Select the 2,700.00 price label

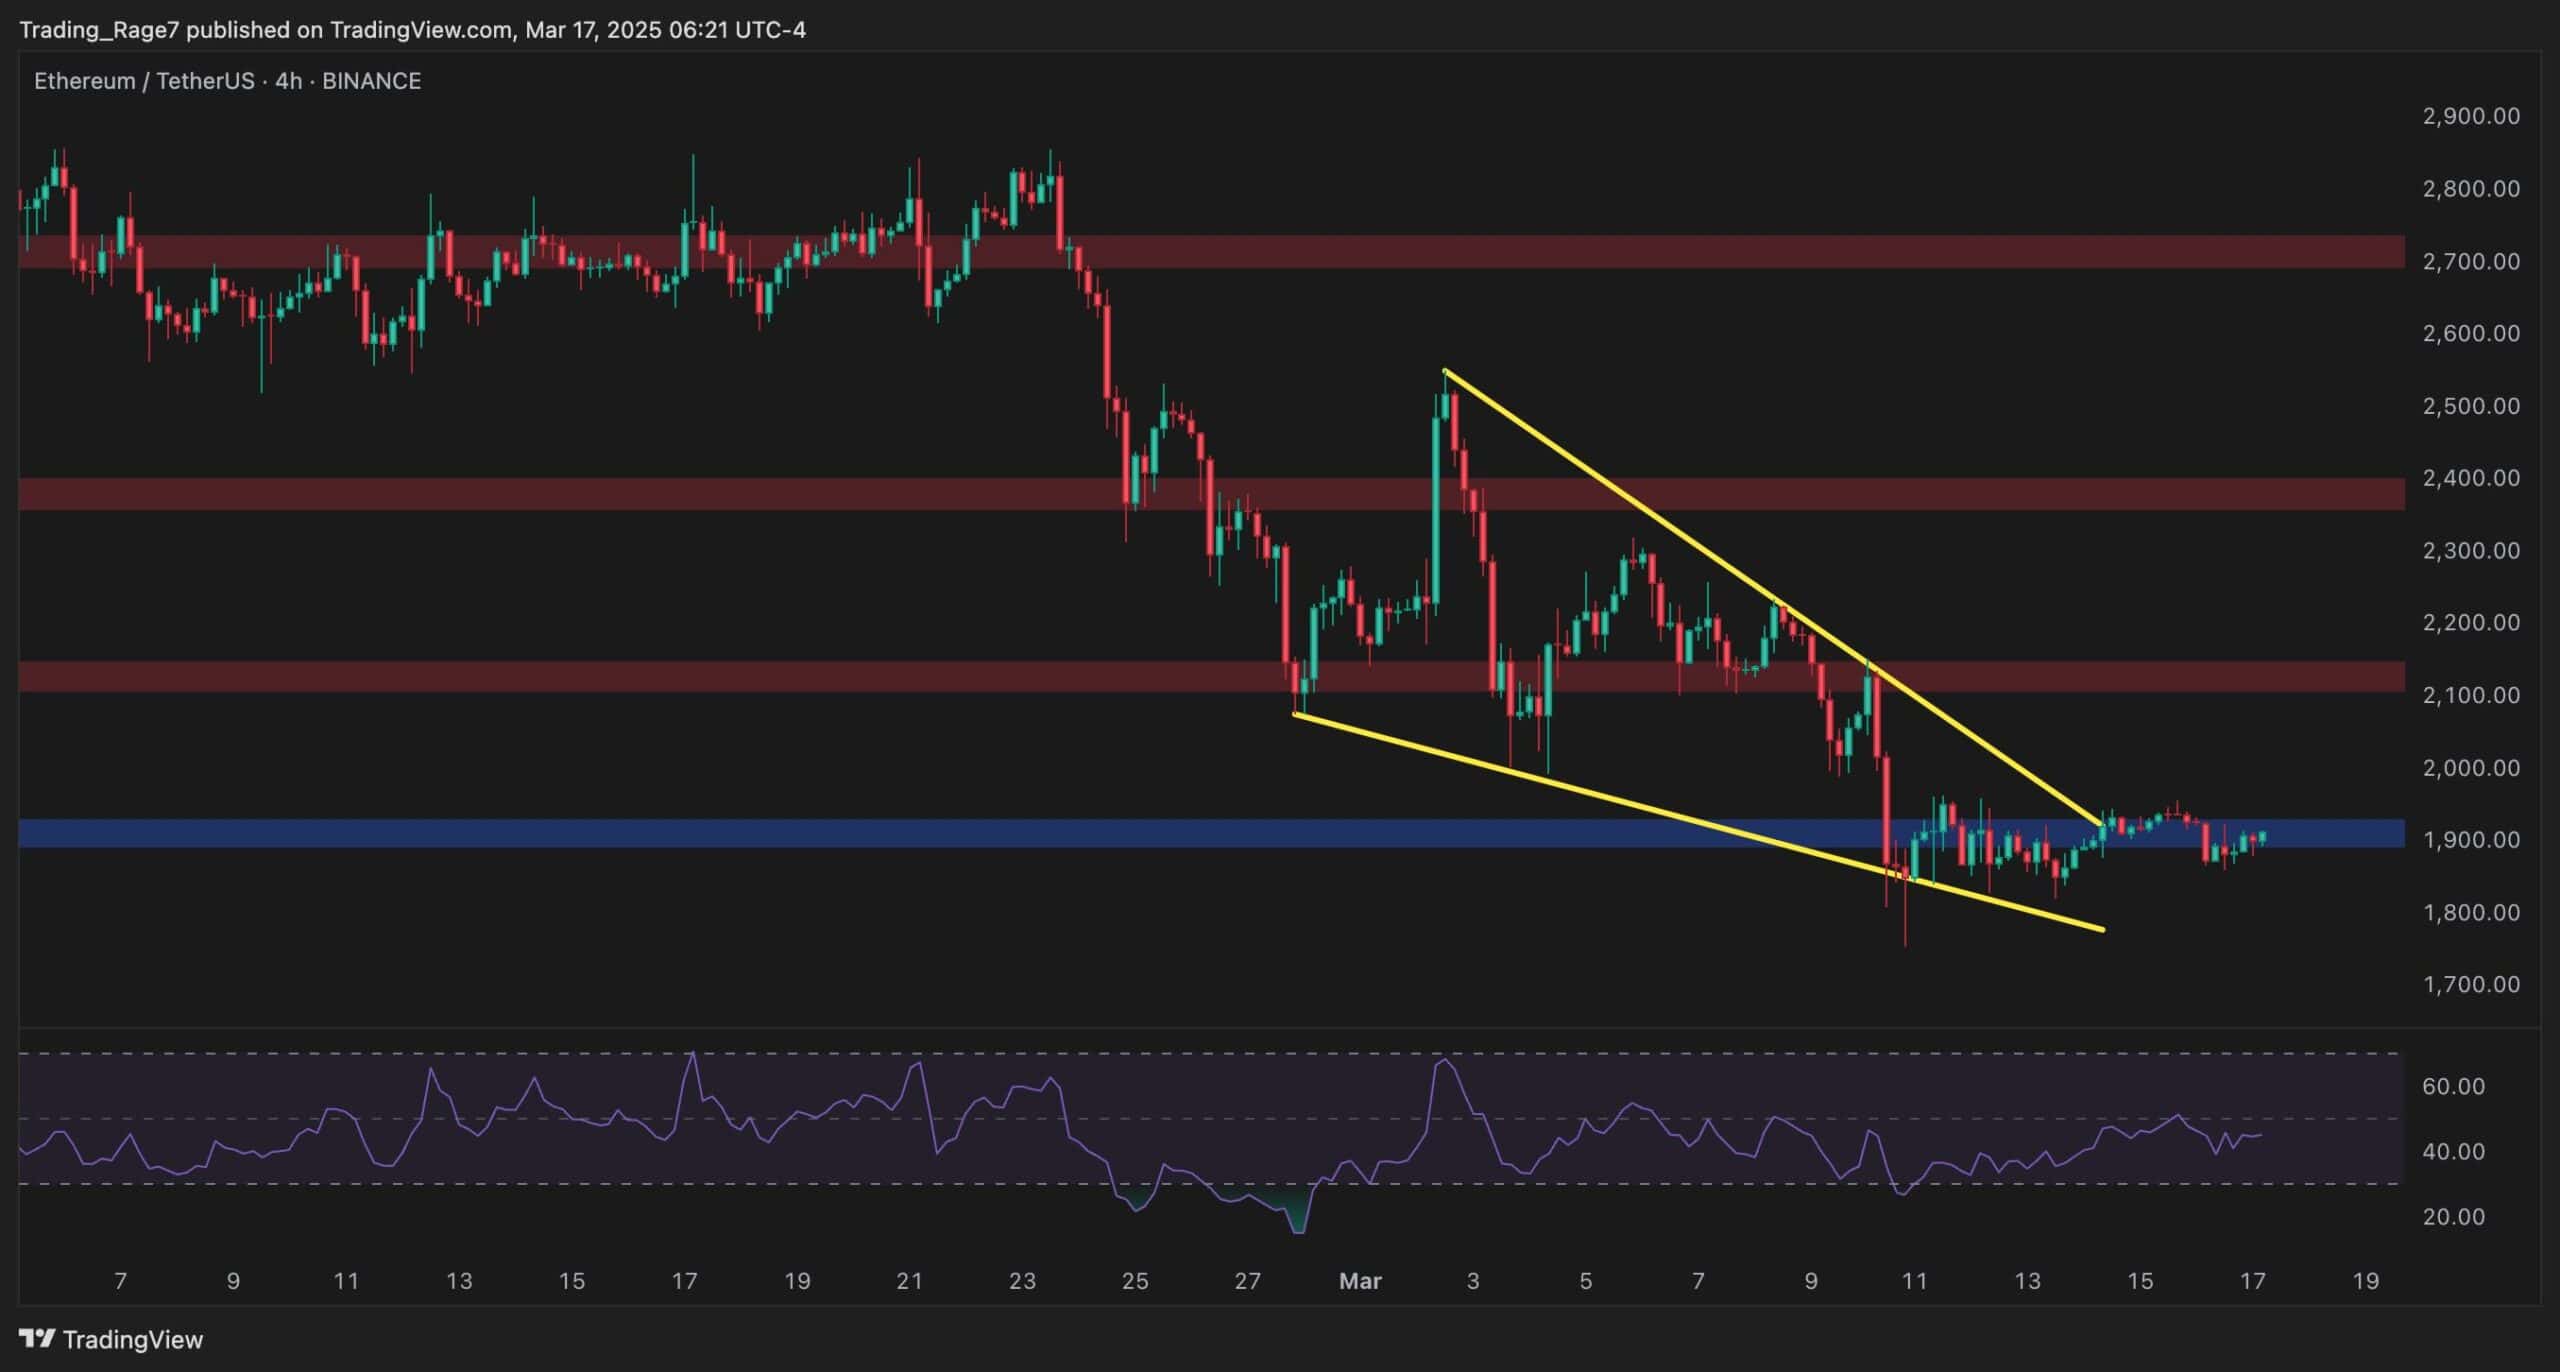click(x=2470, y=261)
